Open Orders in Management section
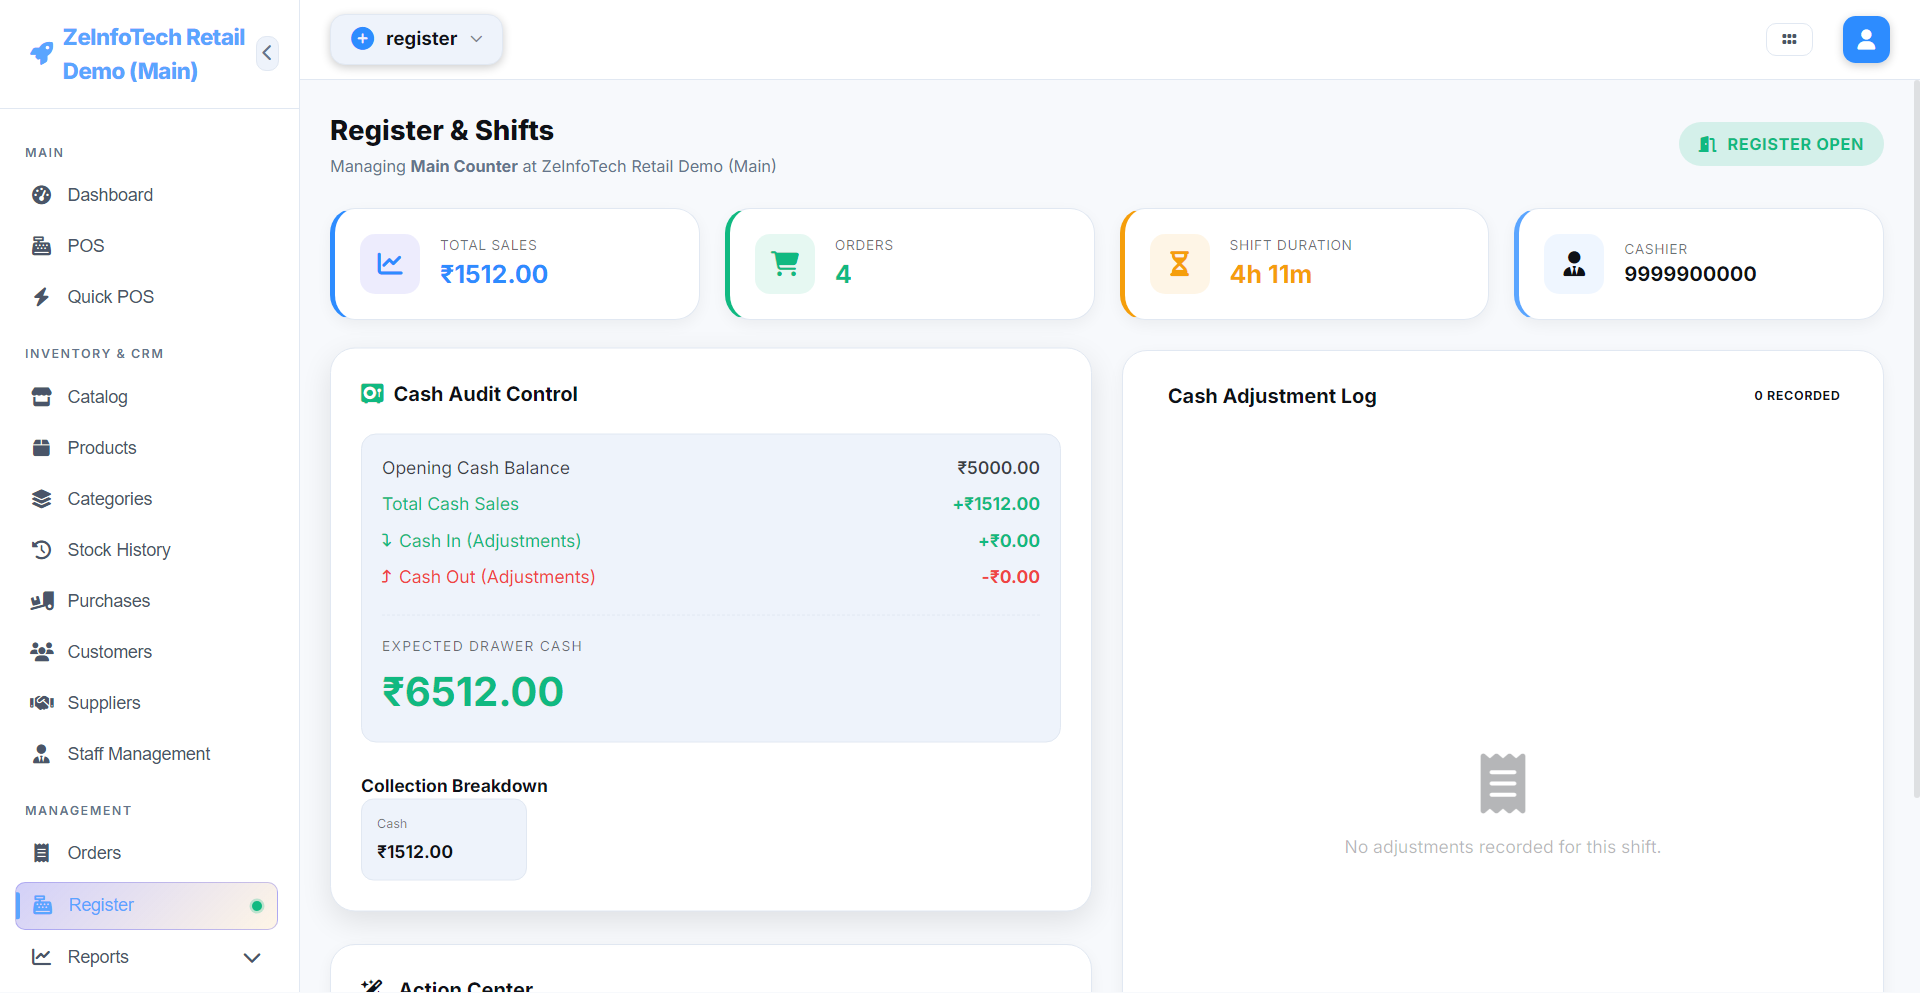Image resolution: width=1920 pixels, height=993 pixels. [94, 853]
